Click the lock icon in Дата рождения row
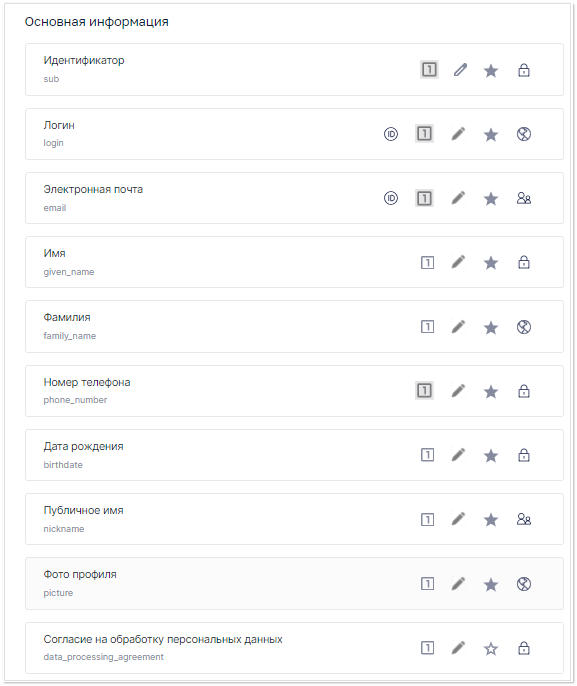The width and height of the screenshot is (577, 686). [524, 455]
